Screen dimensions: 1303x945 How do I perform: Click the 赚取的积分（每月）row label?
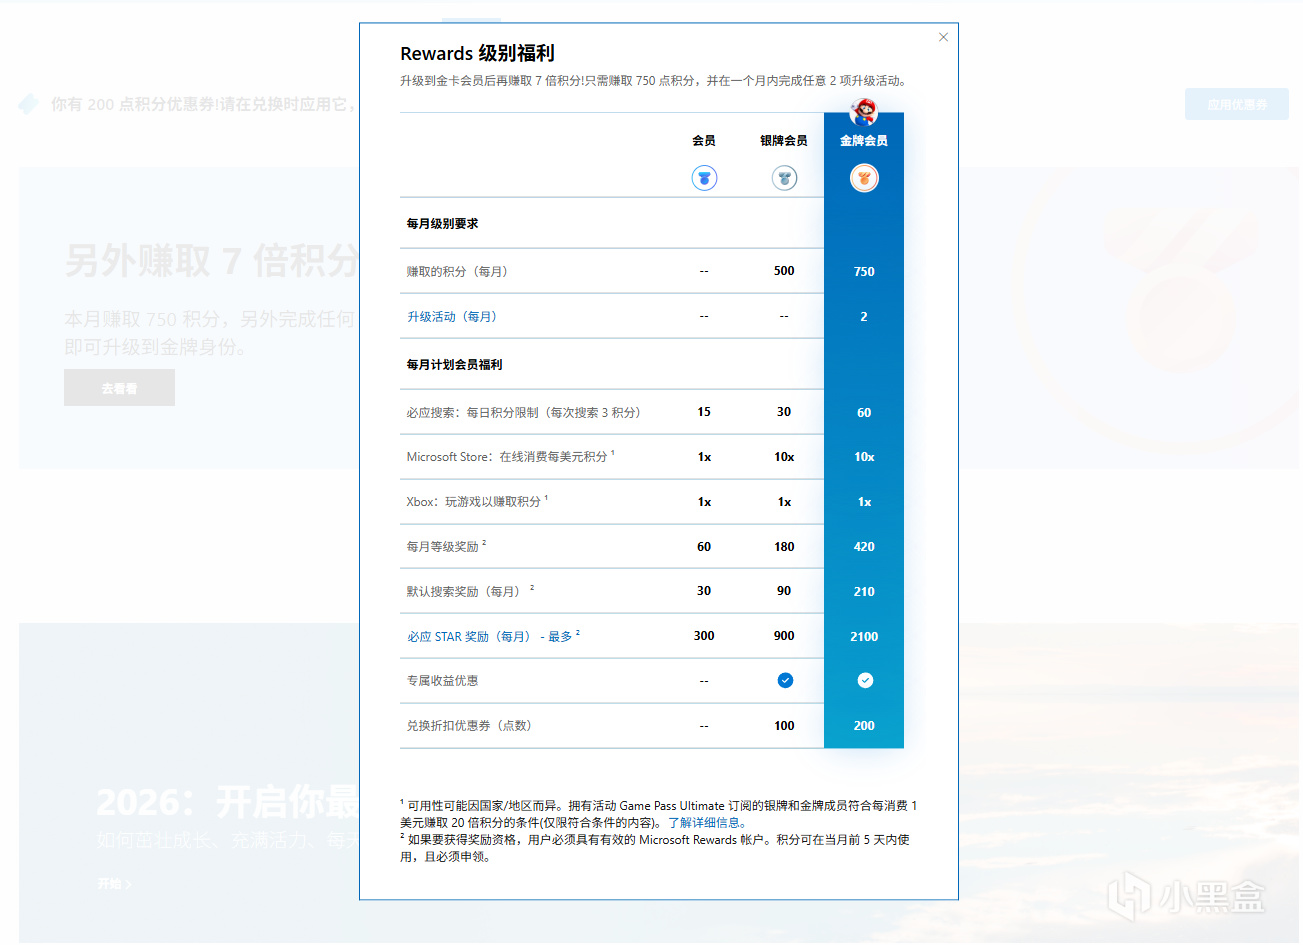pyautogui.click(x=460, y=271)
